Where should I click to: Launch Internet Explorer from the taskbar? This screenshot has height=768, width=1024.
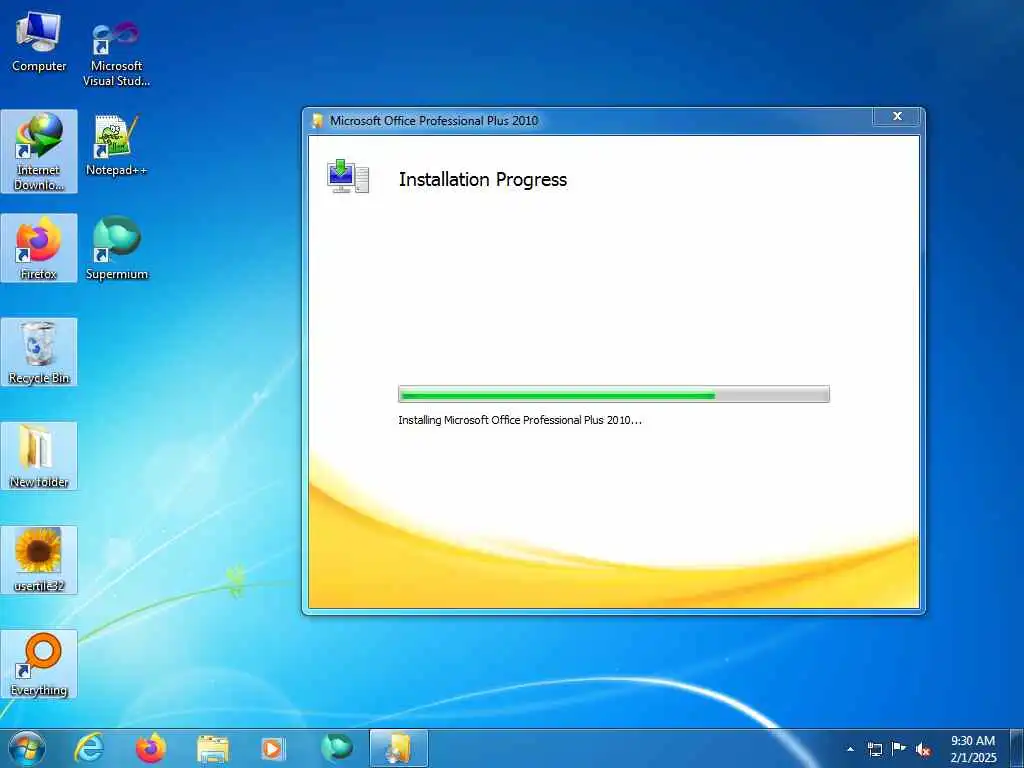pos(89,748)
